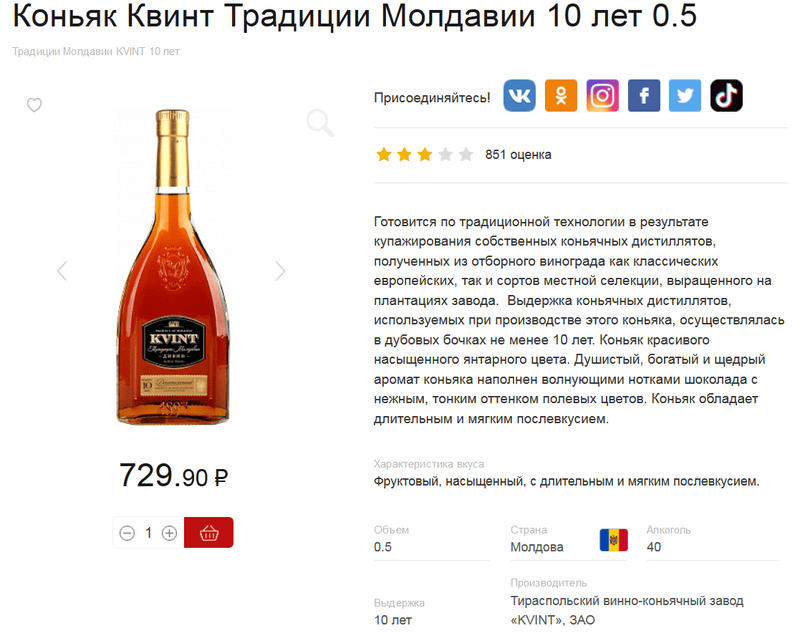Open the Facebook icon

(644, 95)
